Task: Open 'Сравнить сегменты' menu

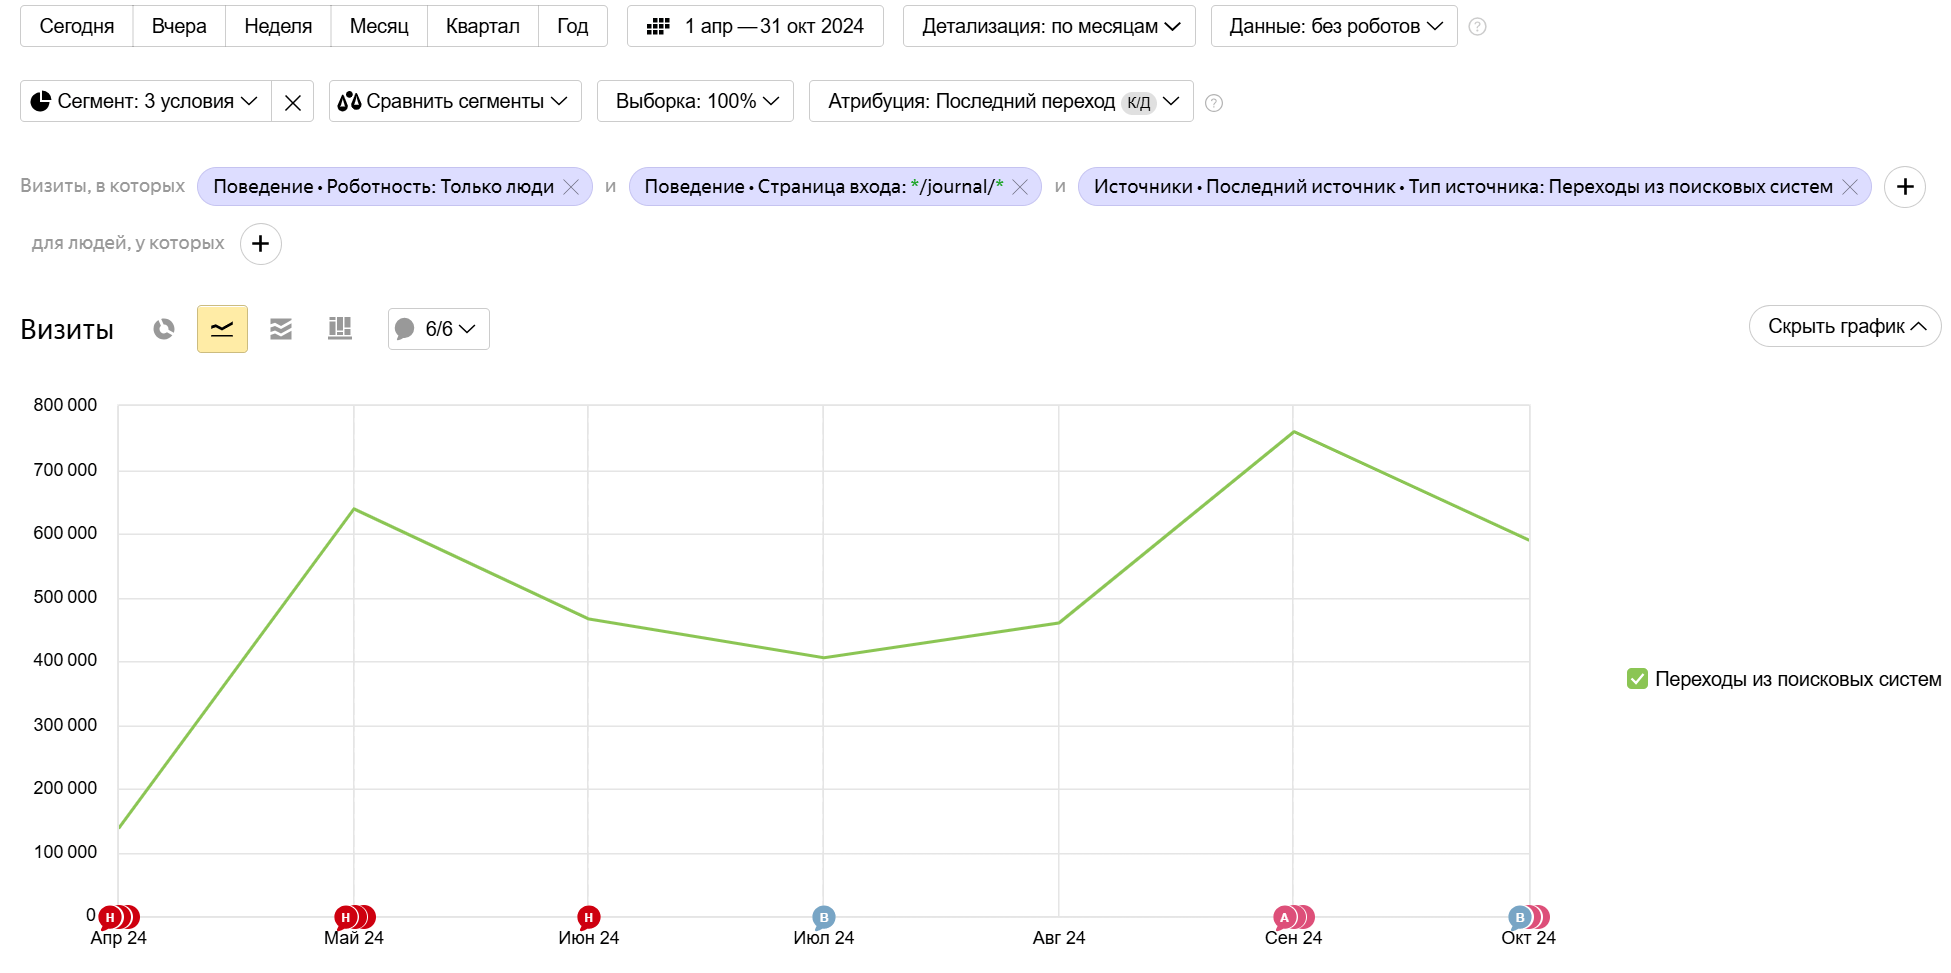Action: click(x=455, y=102)
